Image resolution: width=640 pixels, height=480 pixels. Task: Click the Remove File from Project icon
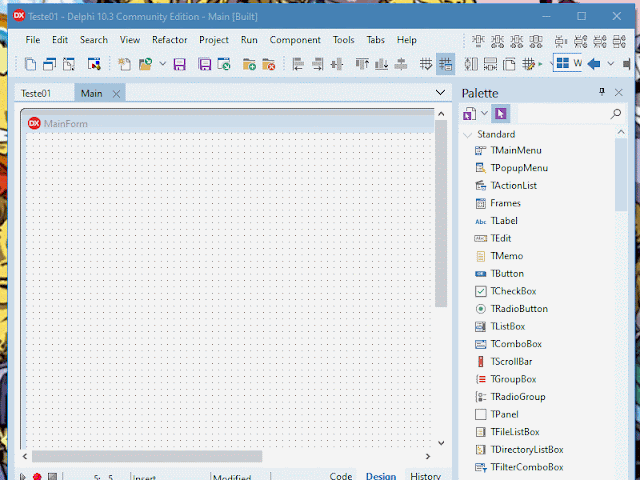point(269,64)
